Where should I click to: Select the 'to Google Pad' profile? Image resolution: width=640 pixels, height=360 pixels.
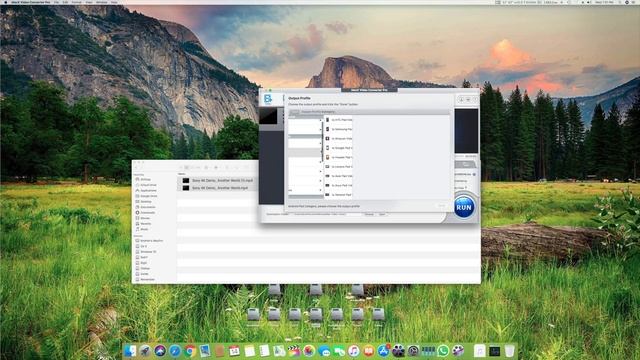(x=339, y=148)
